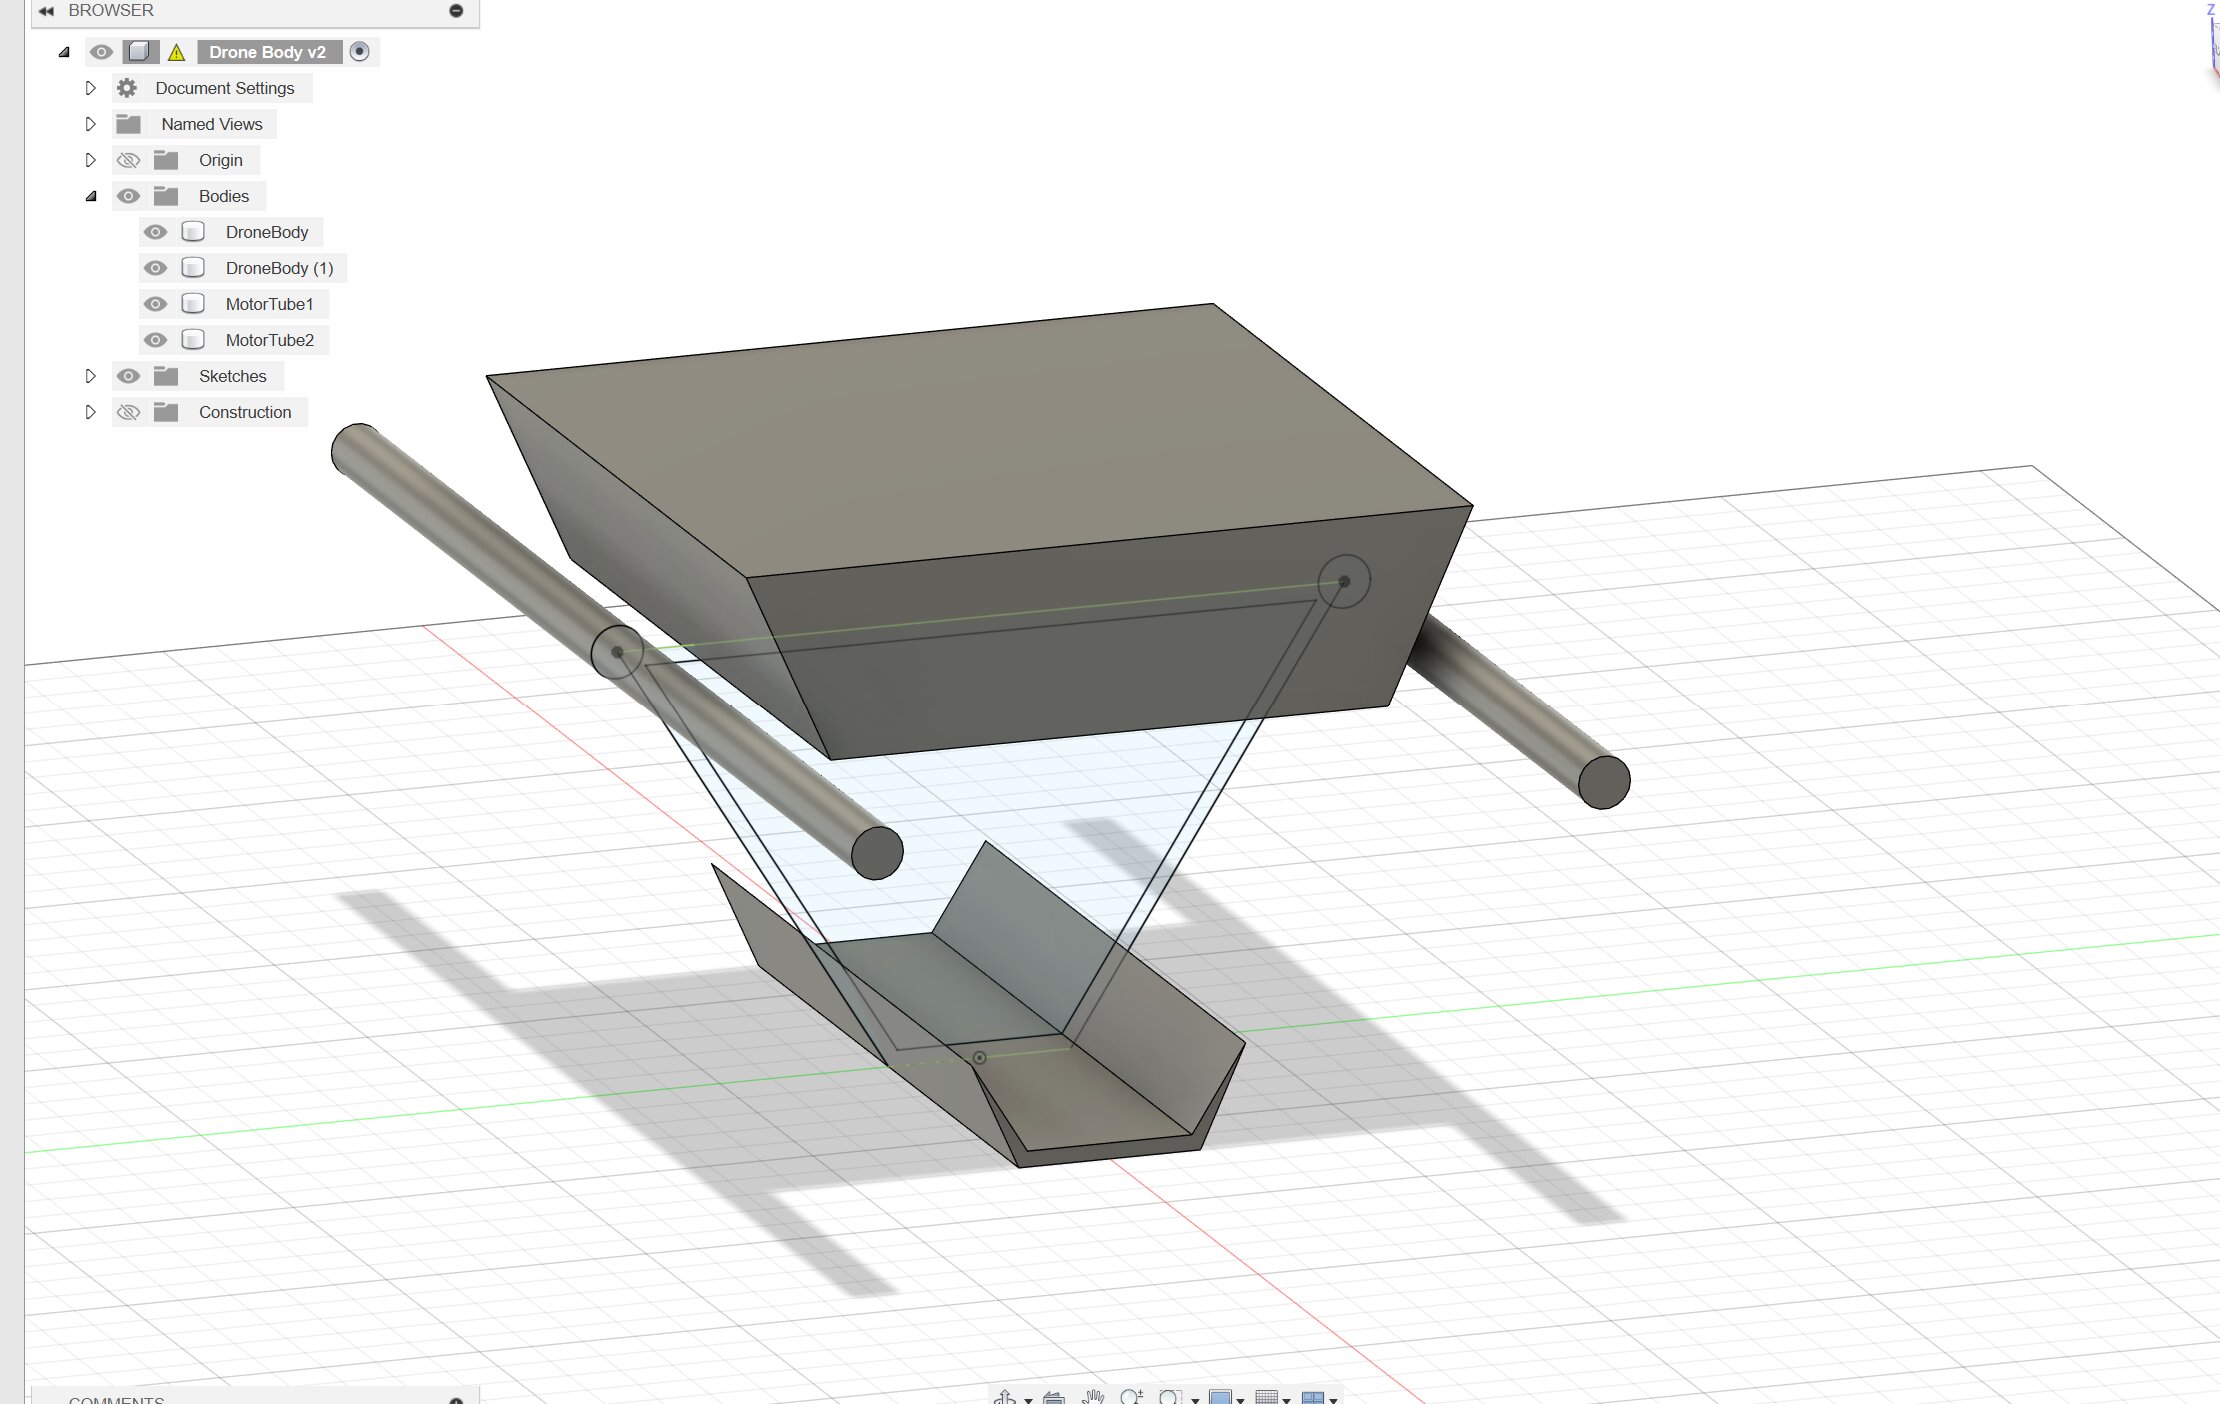Collapse the Bodies folder
The height and width of the screenshot is (1404, 2220).
pyautogui.click(x=91, y=196)
